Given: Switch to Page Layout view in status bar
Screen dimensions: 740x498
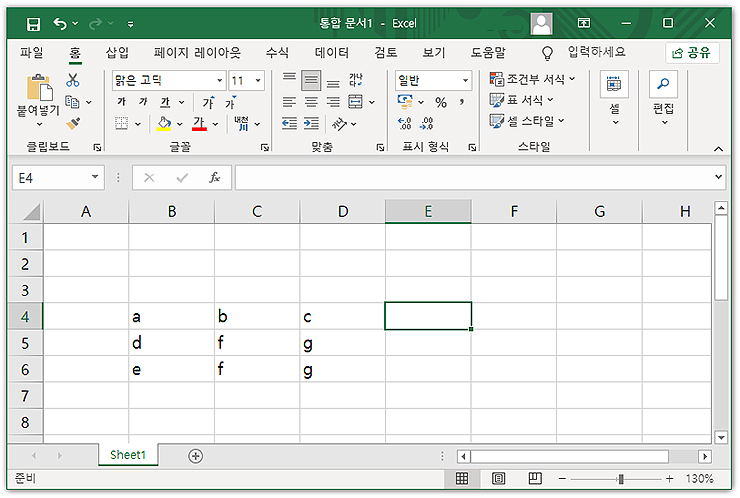Looking at the screenshot, I should 498,479.
